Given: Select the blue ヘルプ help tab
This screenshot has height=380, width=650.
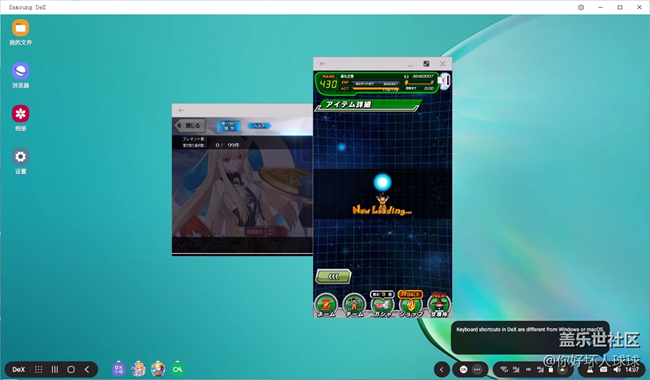Looking at the screenshot, I should pos(260,126).
